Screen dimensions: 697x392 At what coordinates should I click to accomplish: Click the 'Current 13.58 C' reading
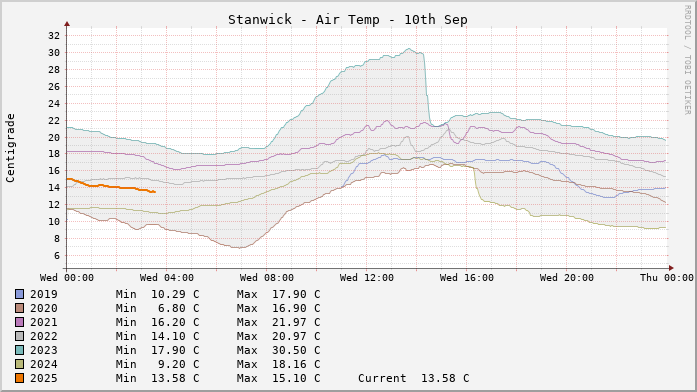pos(413,378)
